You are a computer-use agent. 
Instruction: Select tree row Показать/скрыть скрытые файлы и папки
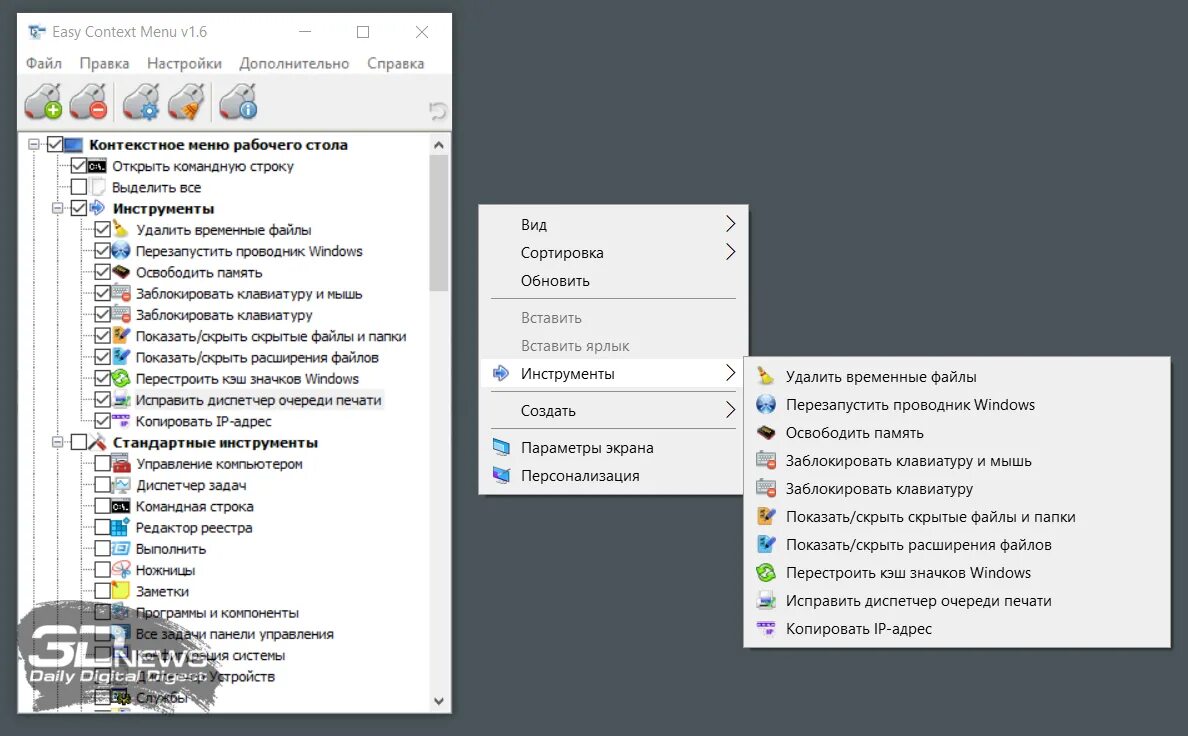pos(270,336)
